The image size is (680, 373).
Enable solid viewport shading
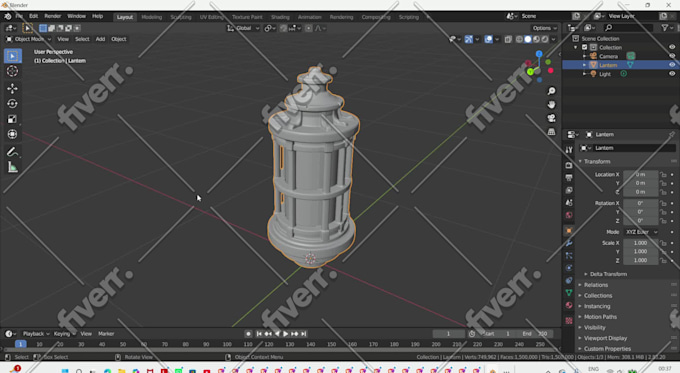pos(528,39)
